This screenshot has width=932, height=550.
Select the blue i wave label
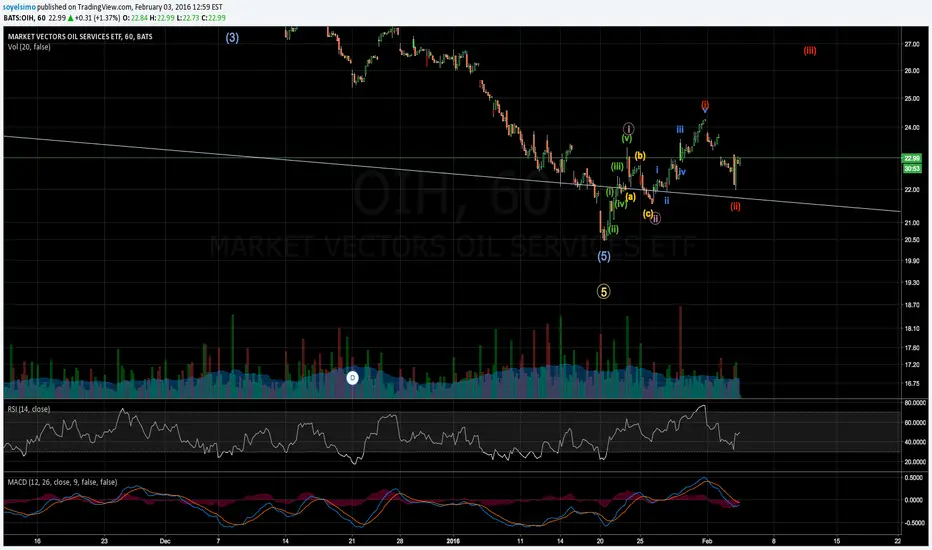657,169
